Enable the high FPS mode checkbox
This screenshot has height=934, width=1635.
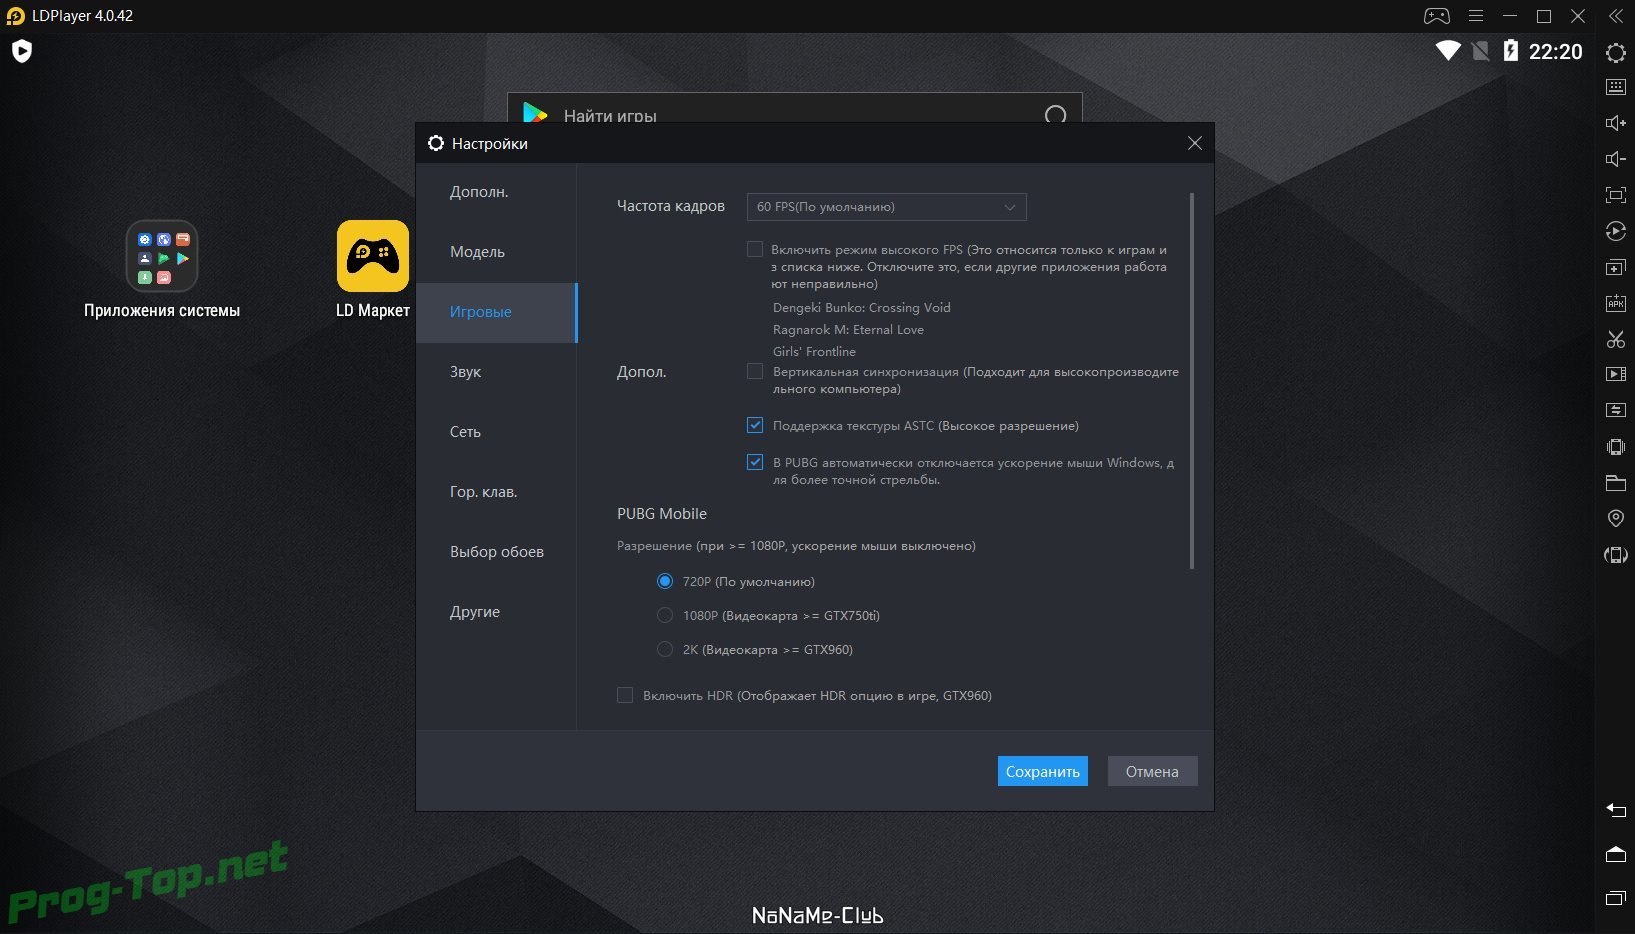(x=755, y=249)
